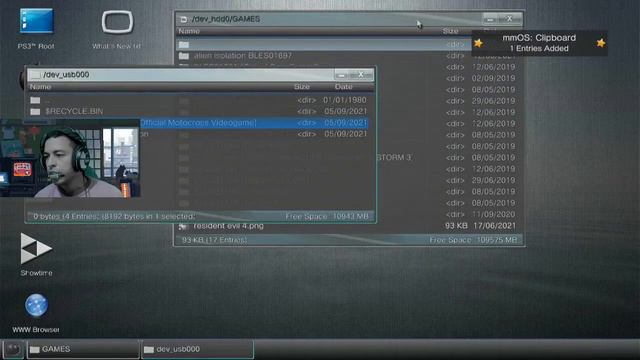
Task: Switch to the dev_usb000 taskbar item
Action: pyautogui.click(x=198, y=349)
